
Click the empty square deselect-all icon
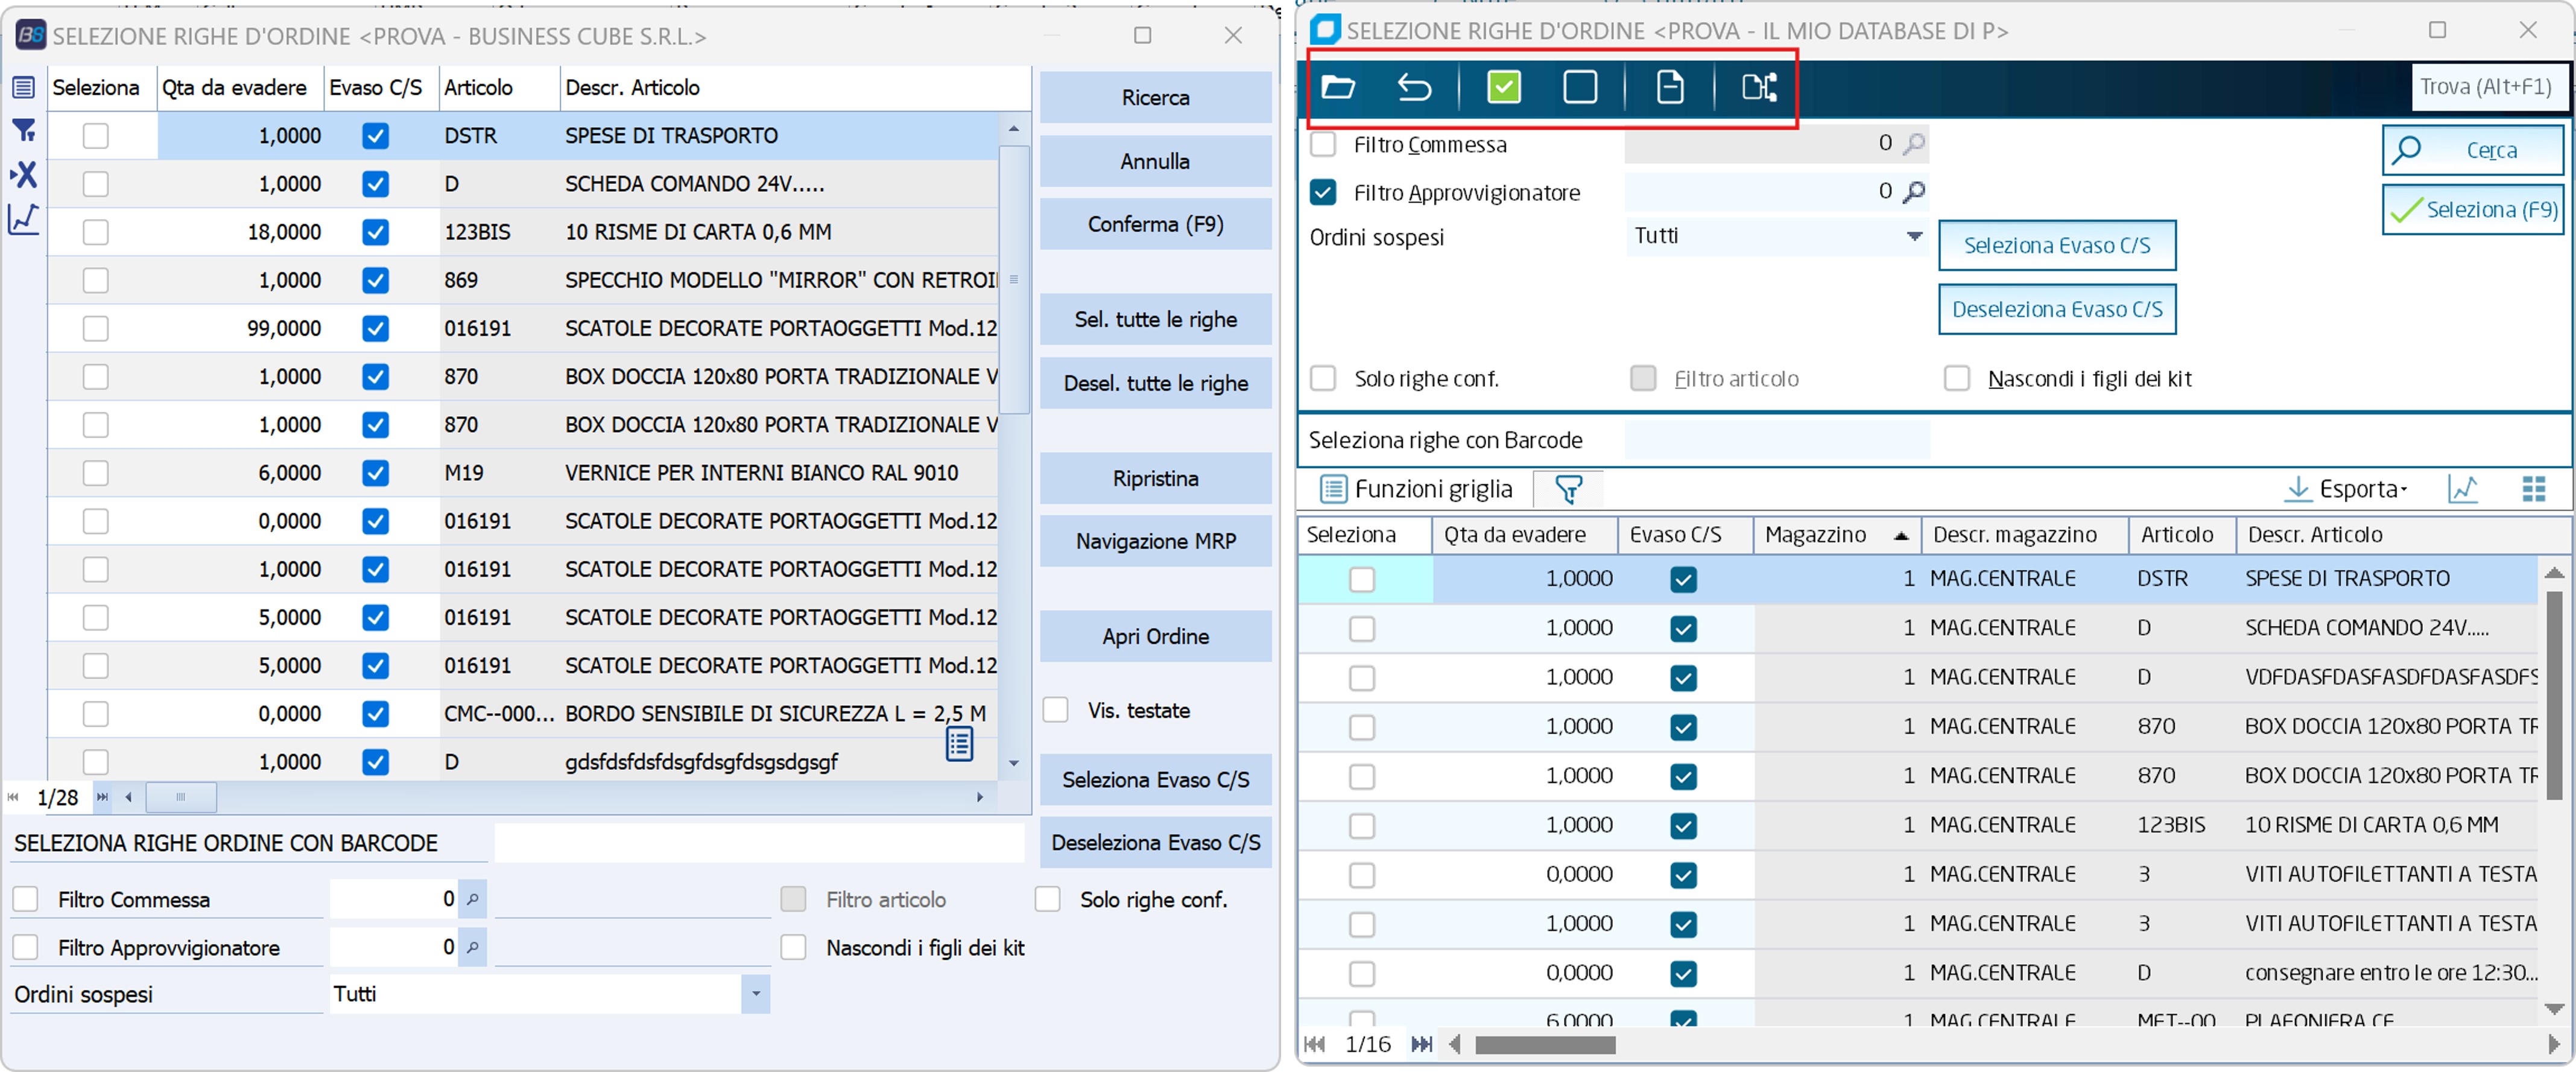point(1579,88)
